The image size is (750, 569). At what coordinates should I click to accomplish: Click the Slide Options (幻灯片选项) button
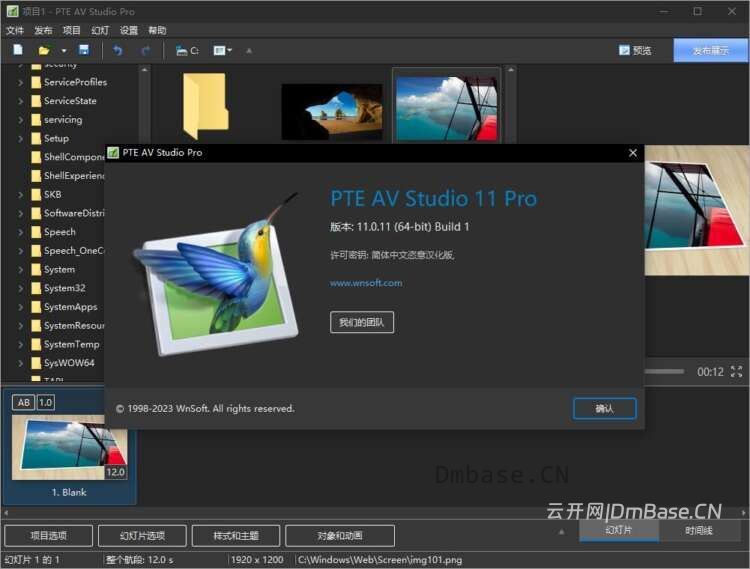[142, 536]
